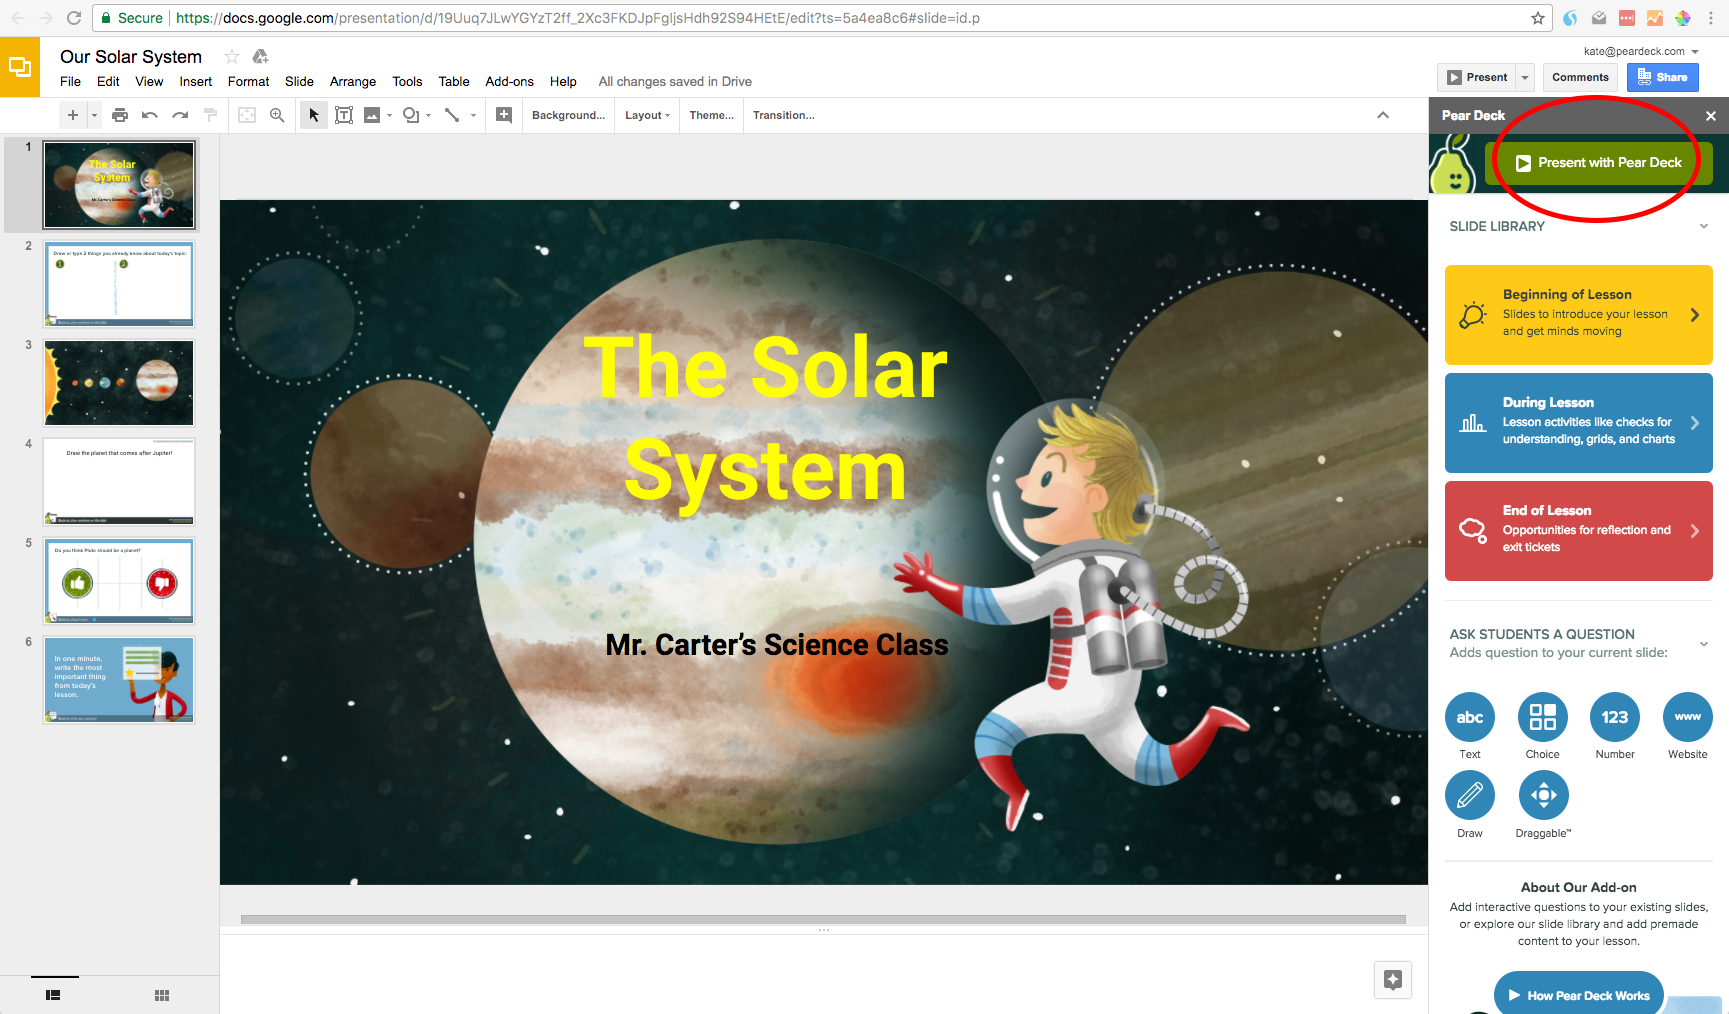Screen dimensions: 1729x1014
Task: Open the Transition panel
Action: [783, 115]
